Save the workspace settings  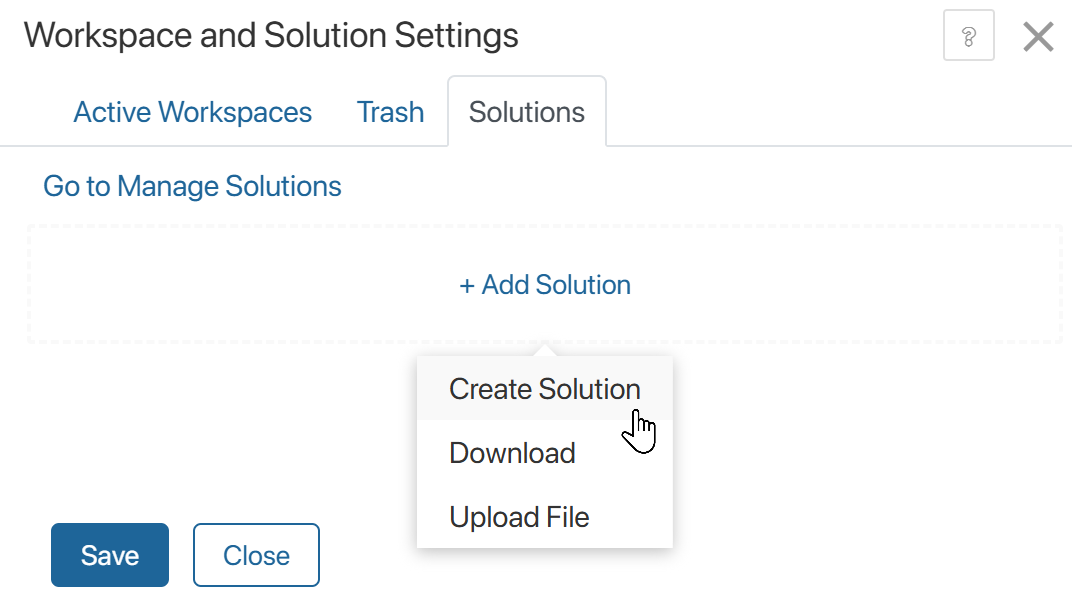pyautogui.click(x=109, y=554)
